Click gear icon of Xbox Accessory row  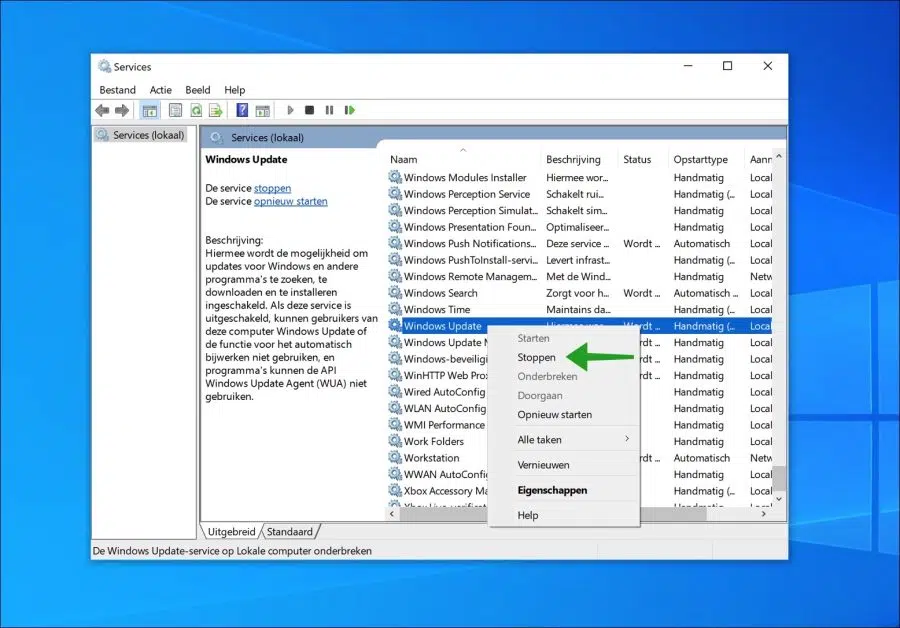tap(395, 490)
